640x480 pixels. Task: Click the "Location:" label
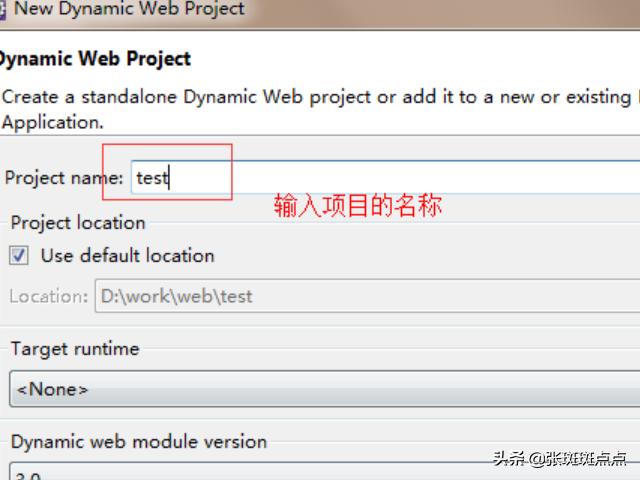[x=49, y=296]
